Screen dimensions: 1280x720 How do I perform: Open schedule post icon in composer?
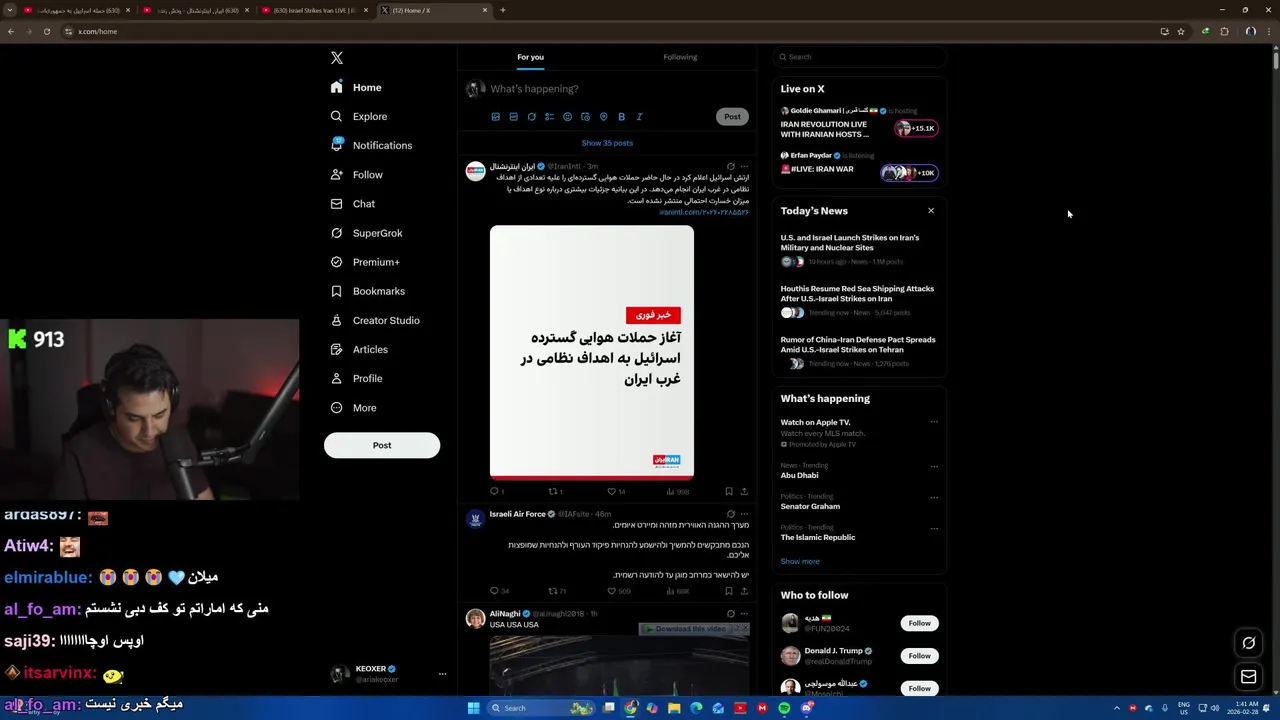[585, 117]
